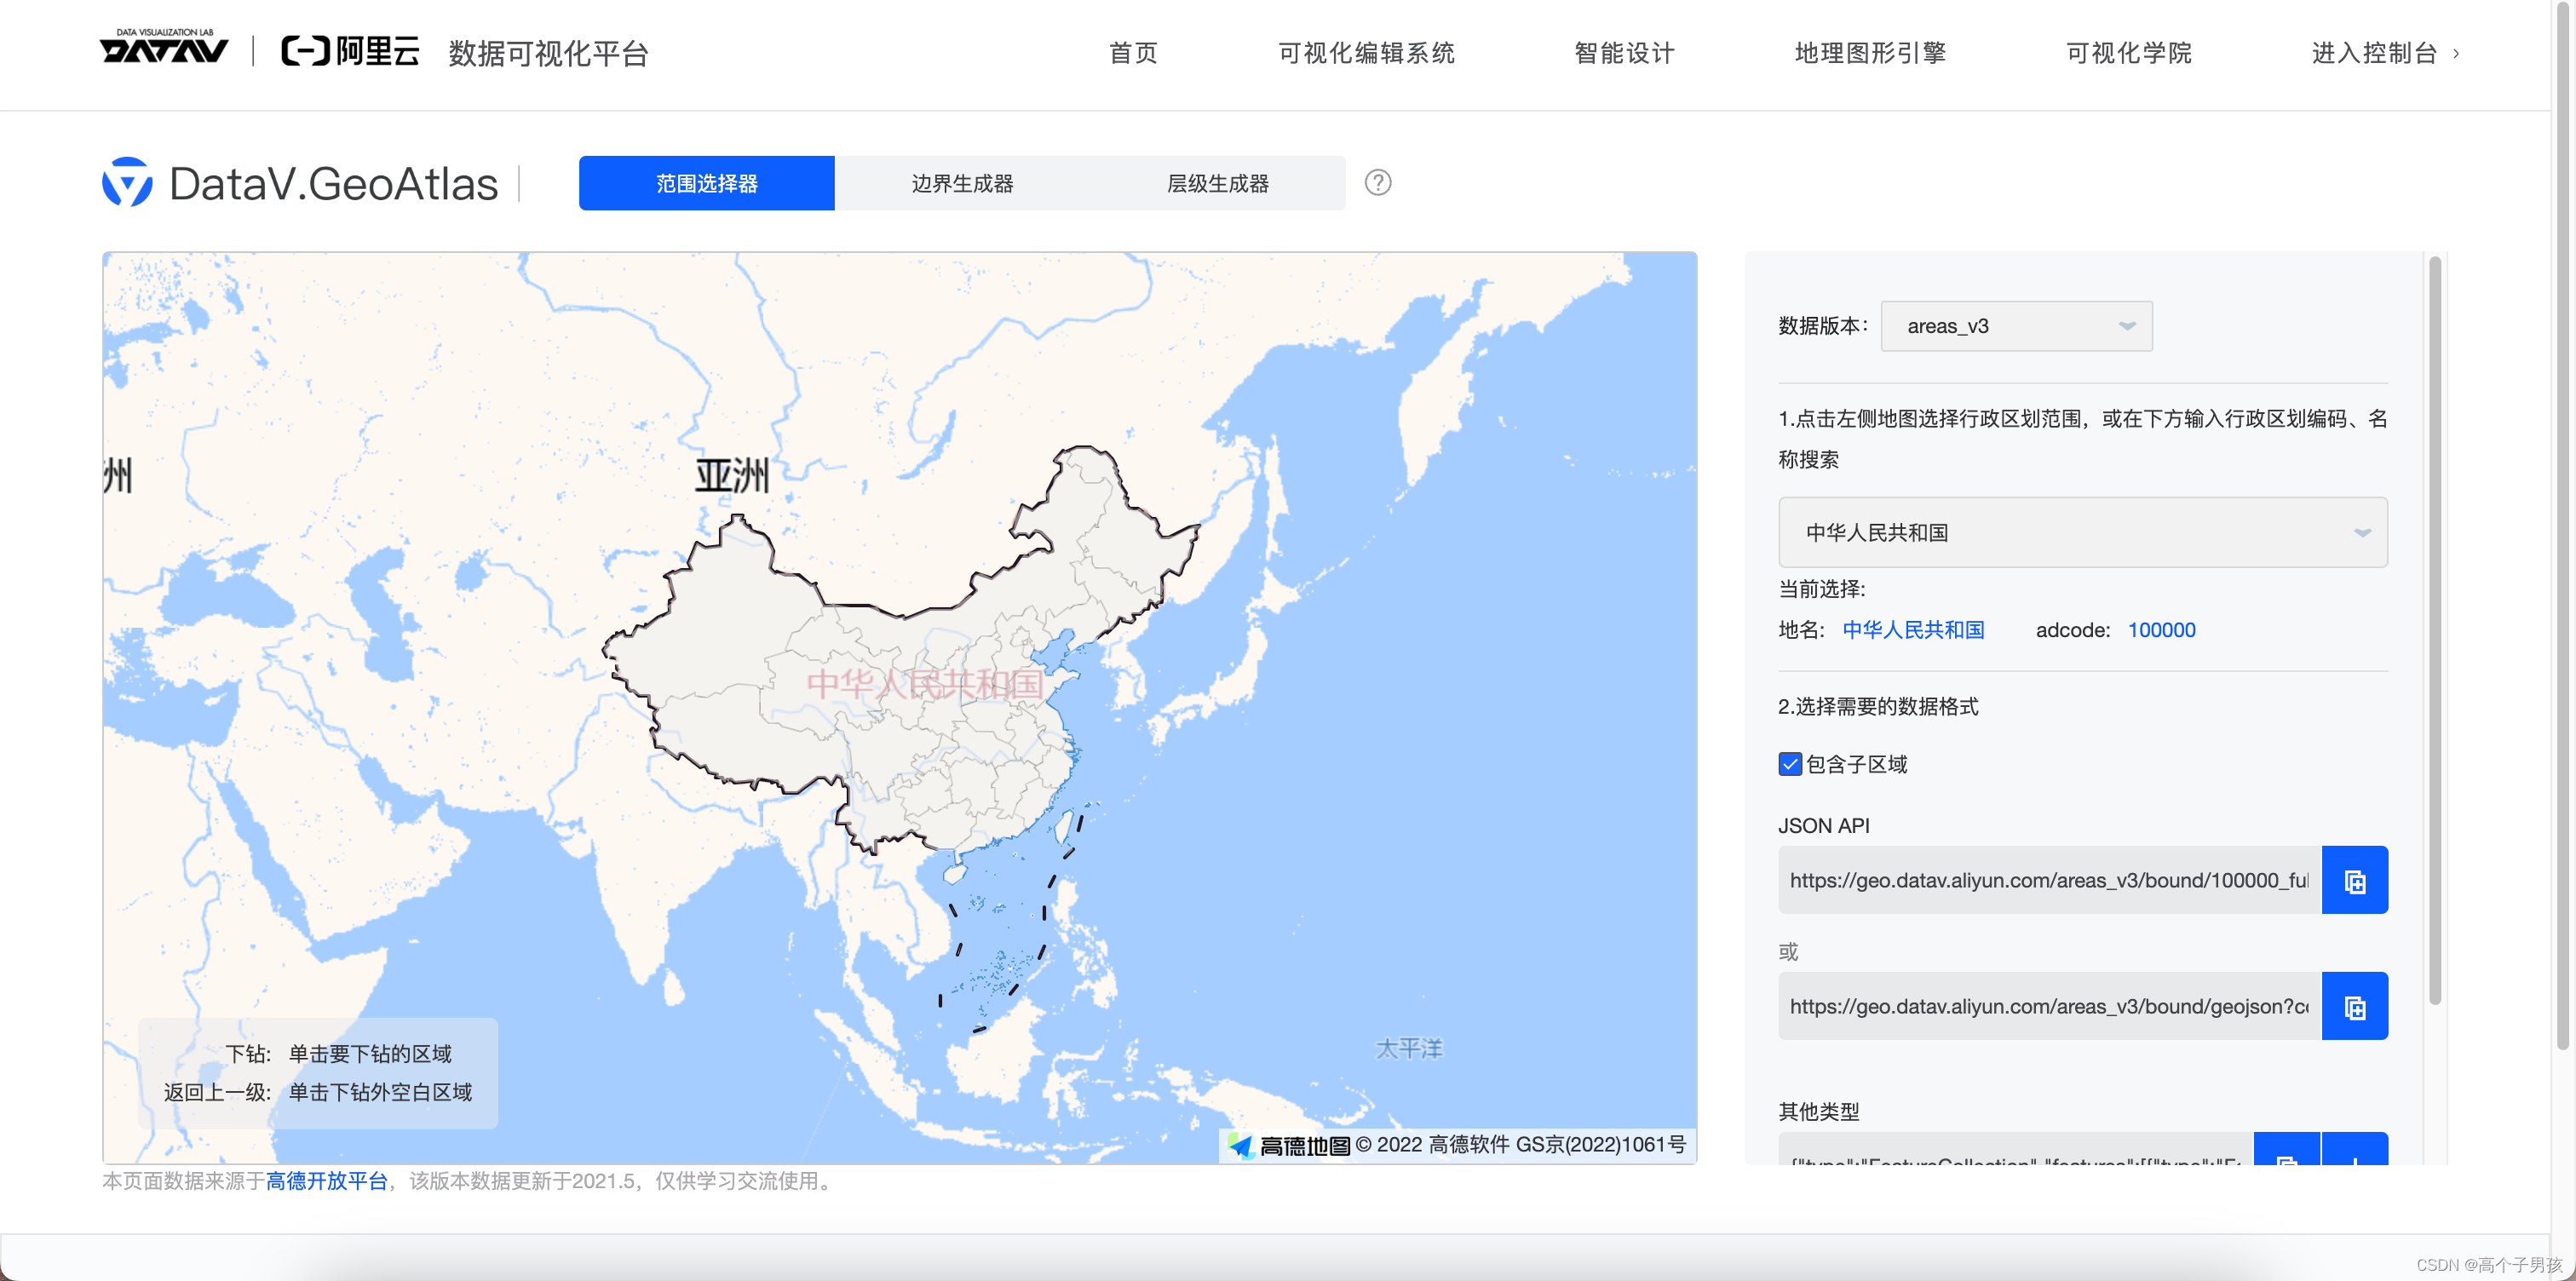Switch to the 边界生成器 tab
This screenshot has width=2576, height=1281.
[962, 183]
